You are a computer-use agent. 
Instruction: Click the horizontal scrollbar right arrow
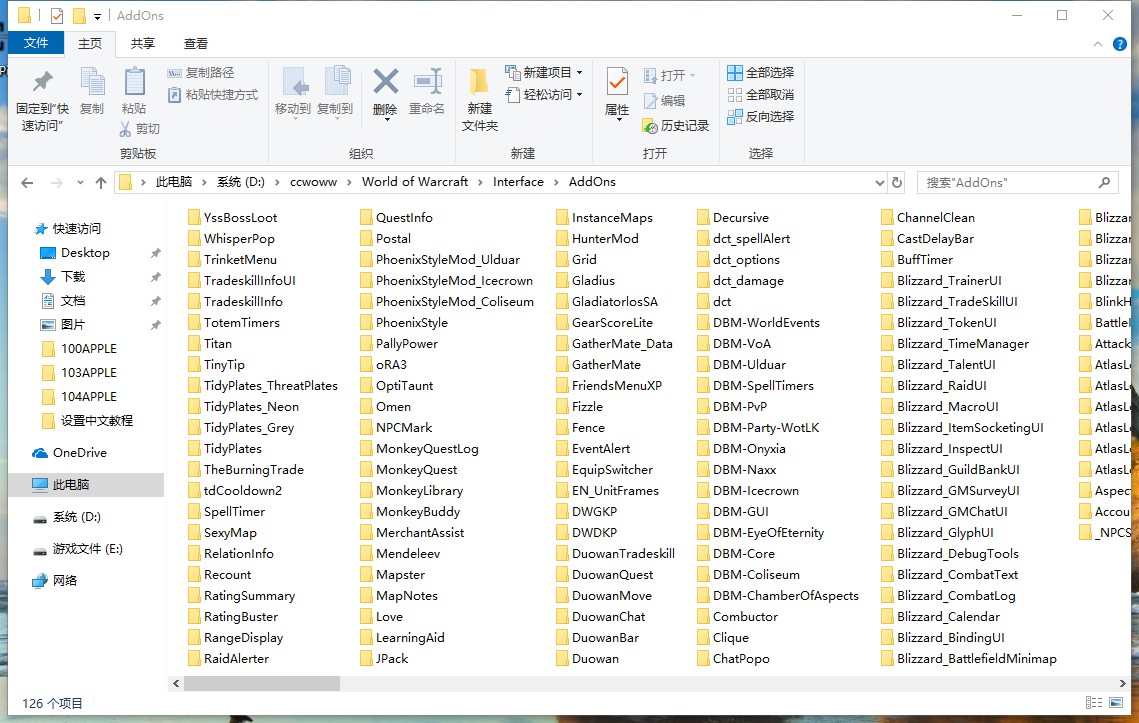coord(1123,684)
